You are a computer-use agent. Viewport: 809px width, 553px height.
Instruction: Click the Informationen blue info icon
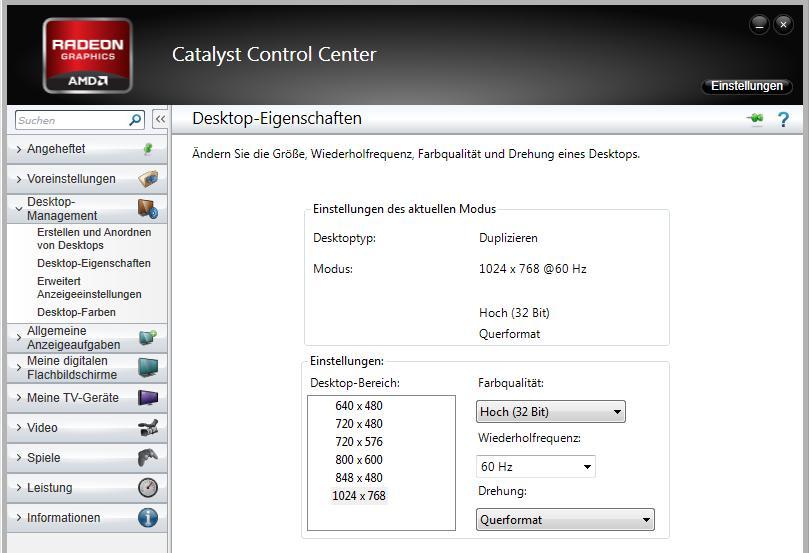[148, 518]
